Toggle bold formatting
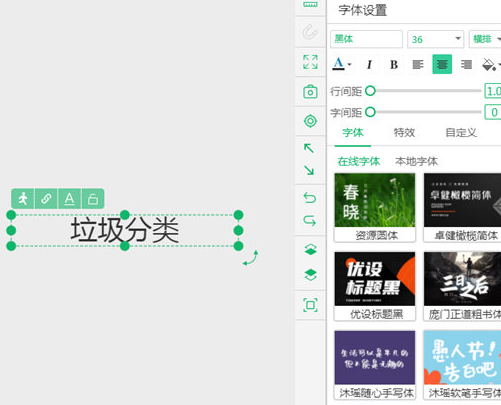Screen dimensions: 501x405 point(394,64)
